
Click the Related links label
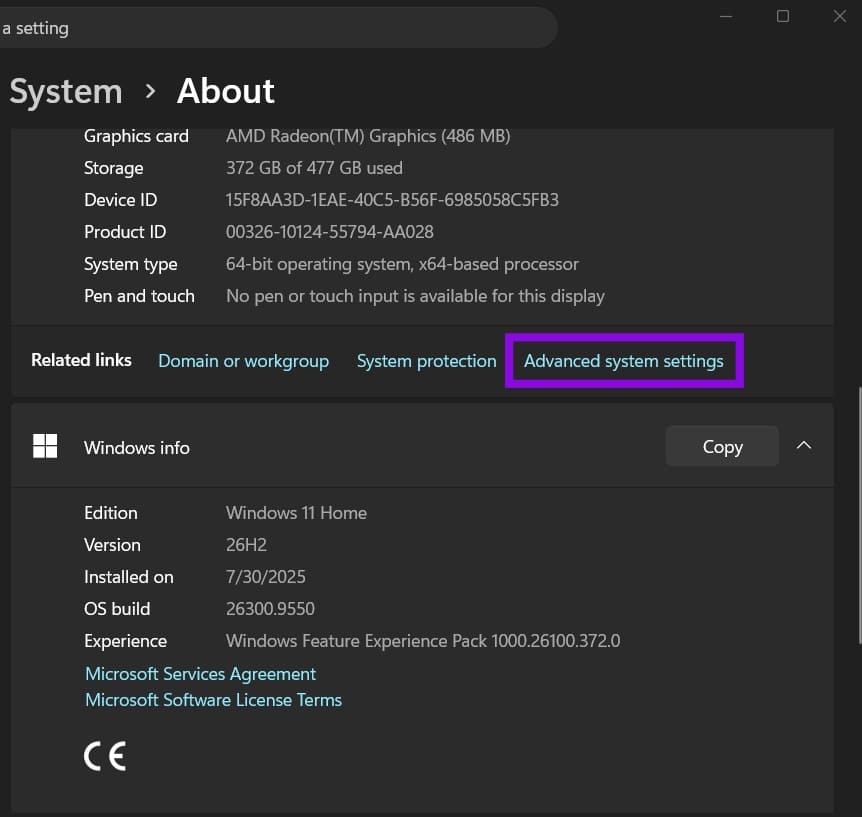(x=81, y=360)
